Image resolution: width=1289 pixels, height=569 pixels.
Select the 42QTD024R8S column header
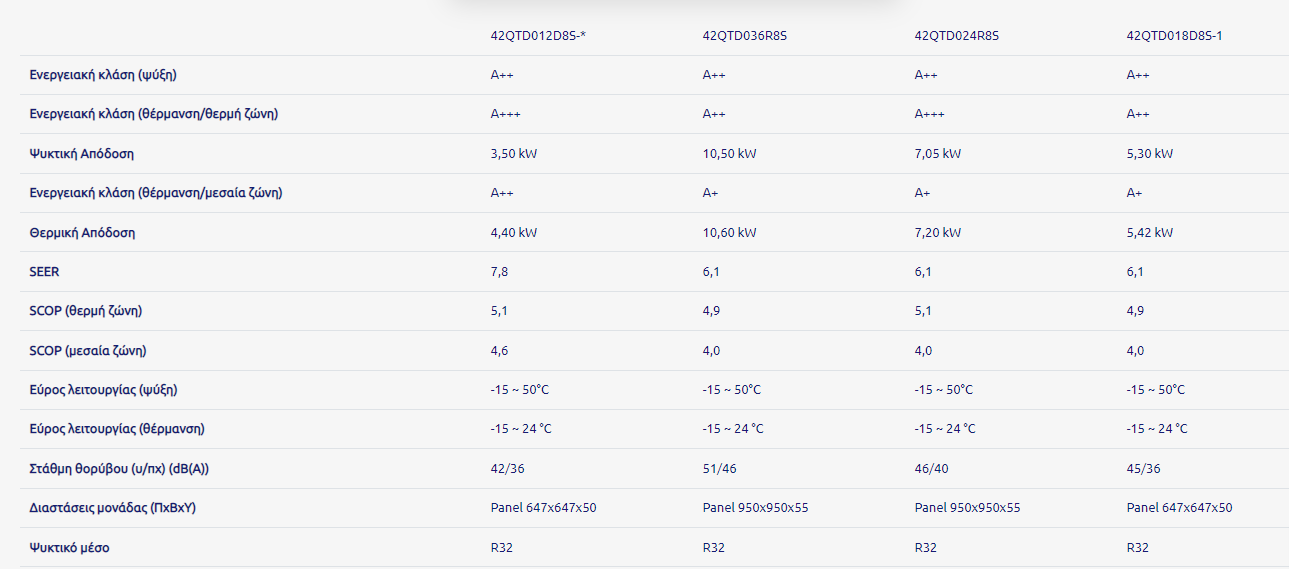(956, 36)
